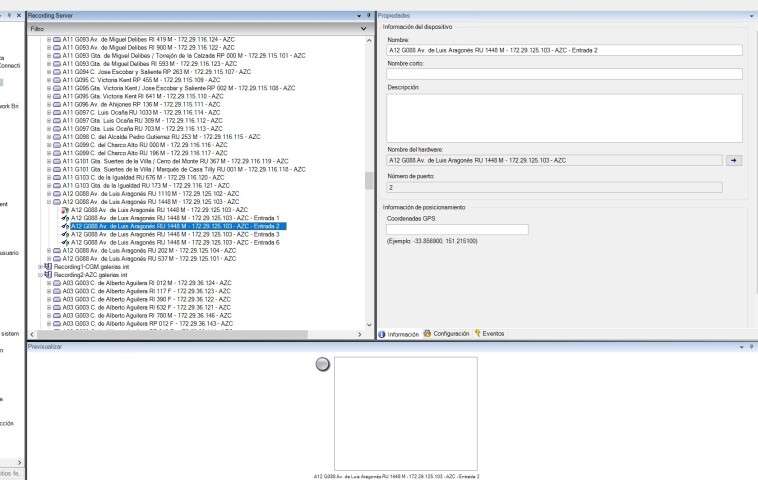Expand the Filtro dropdown chevron
This screenshot has height=480, width=758.
coord(365,29)
